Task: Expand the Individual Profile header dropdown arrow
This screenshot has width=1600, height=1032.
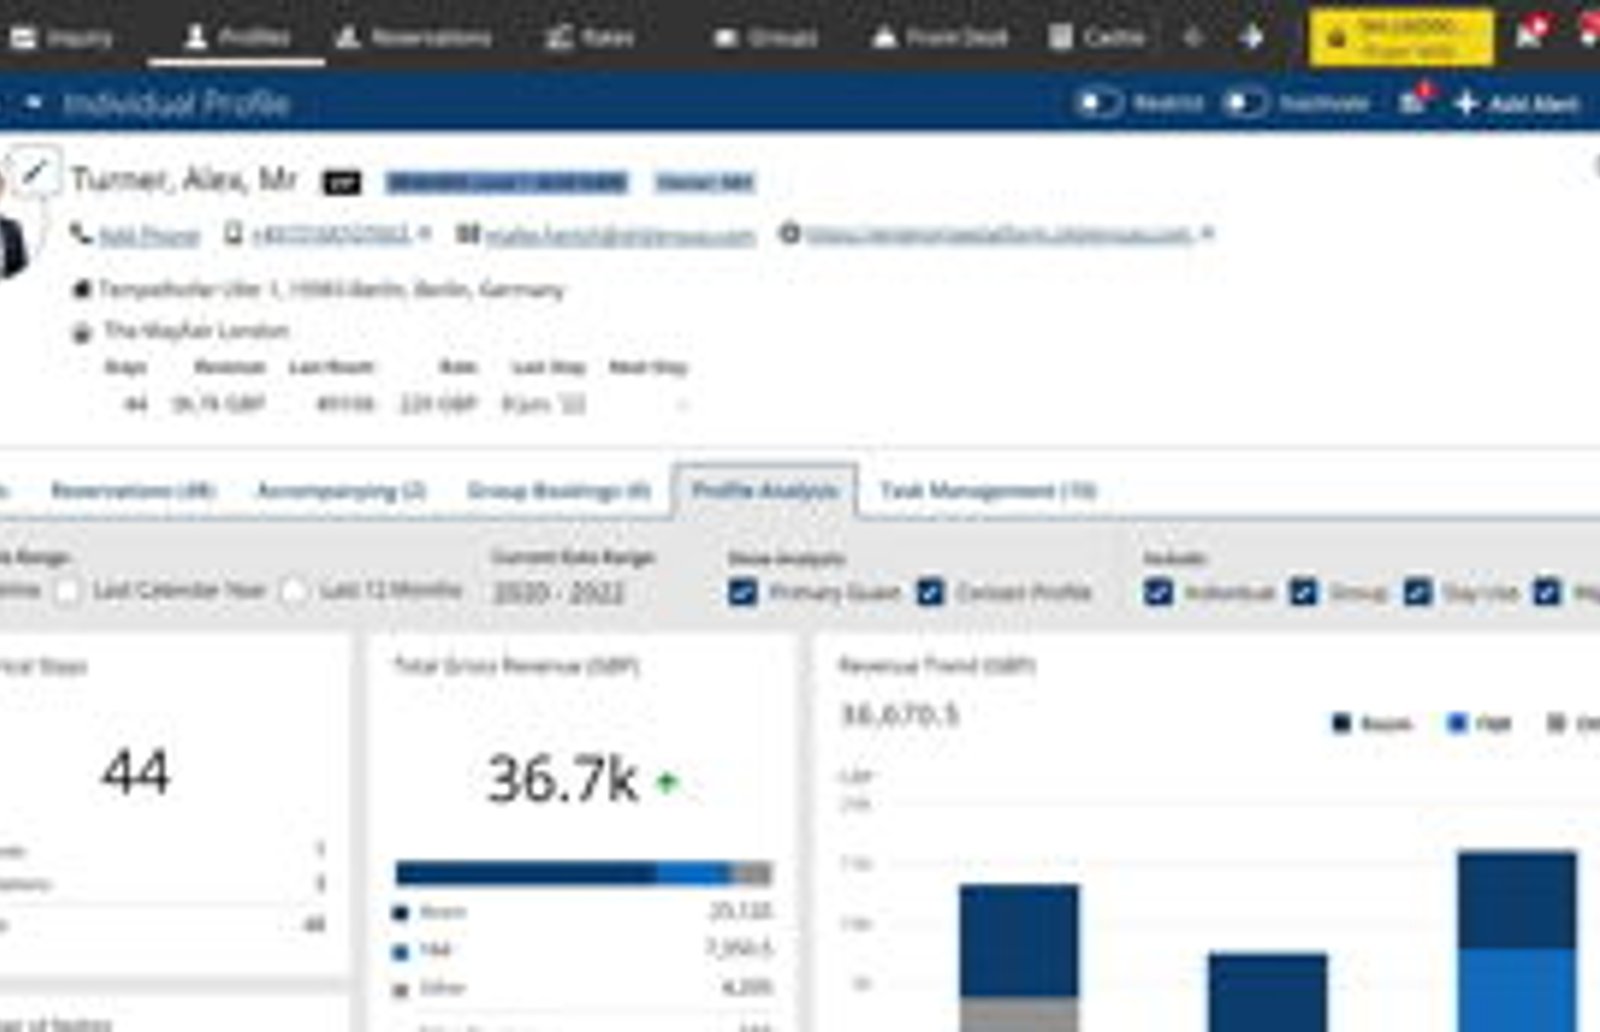Action: pyautogui.click(x=33, y=102)
